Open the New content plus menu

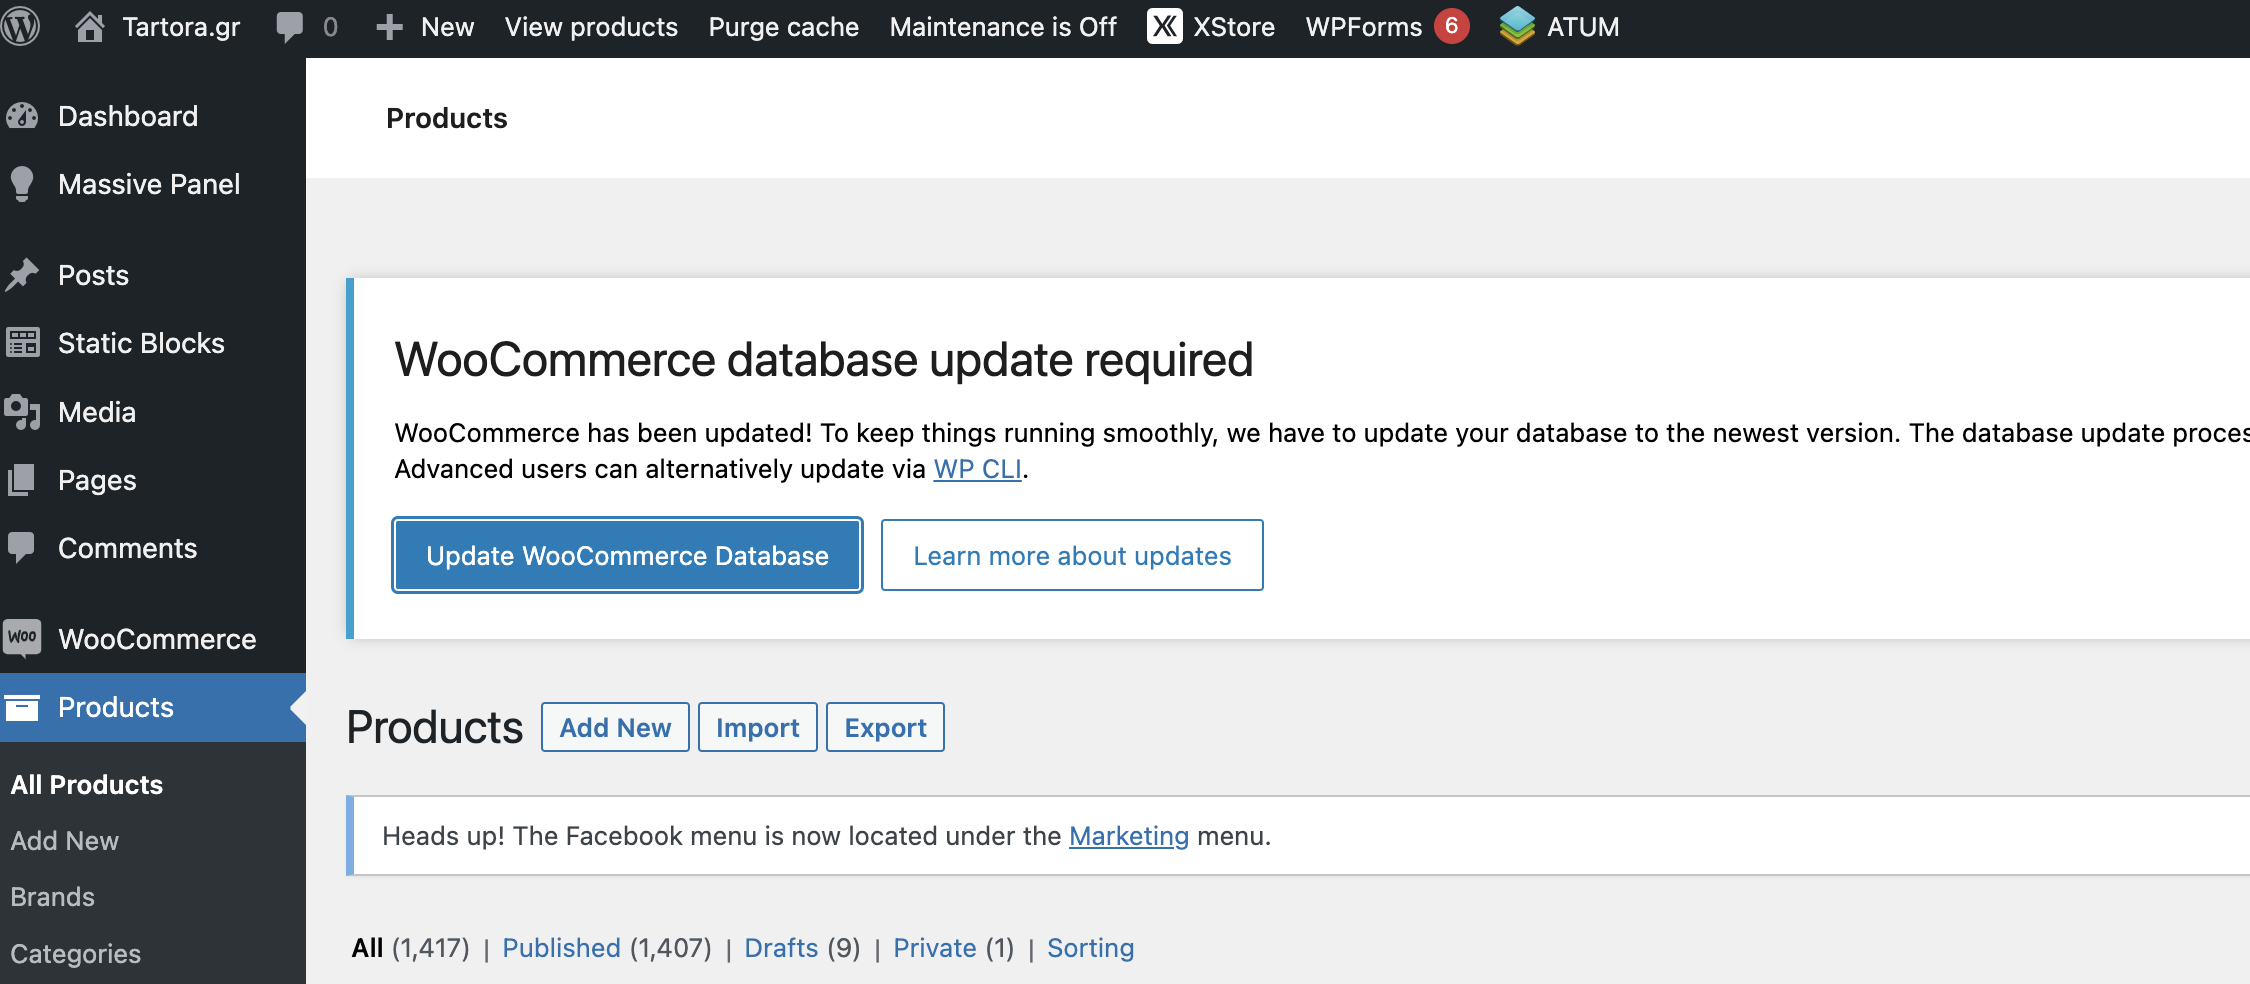[x=425, y=27]
